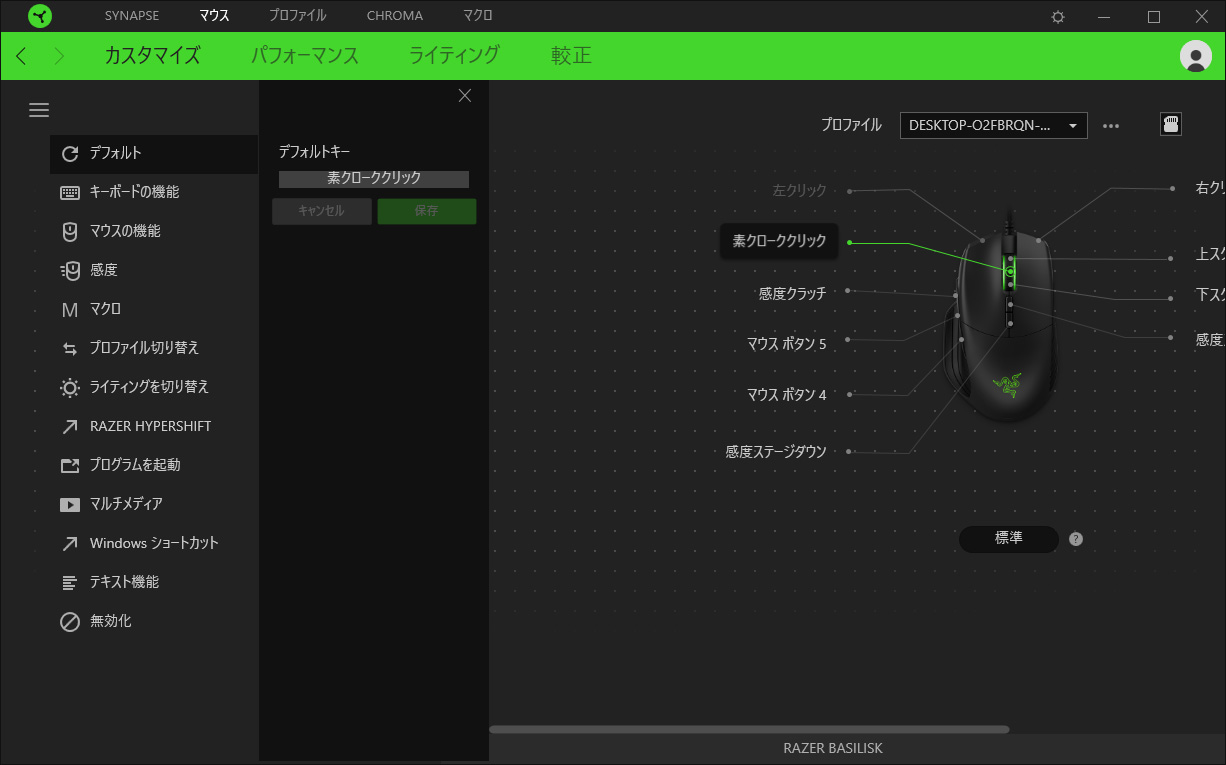The width and height of the screenshot is (1226, 765).
Task: Click the onboard memory storage icon
Action: click(1171, 124)
